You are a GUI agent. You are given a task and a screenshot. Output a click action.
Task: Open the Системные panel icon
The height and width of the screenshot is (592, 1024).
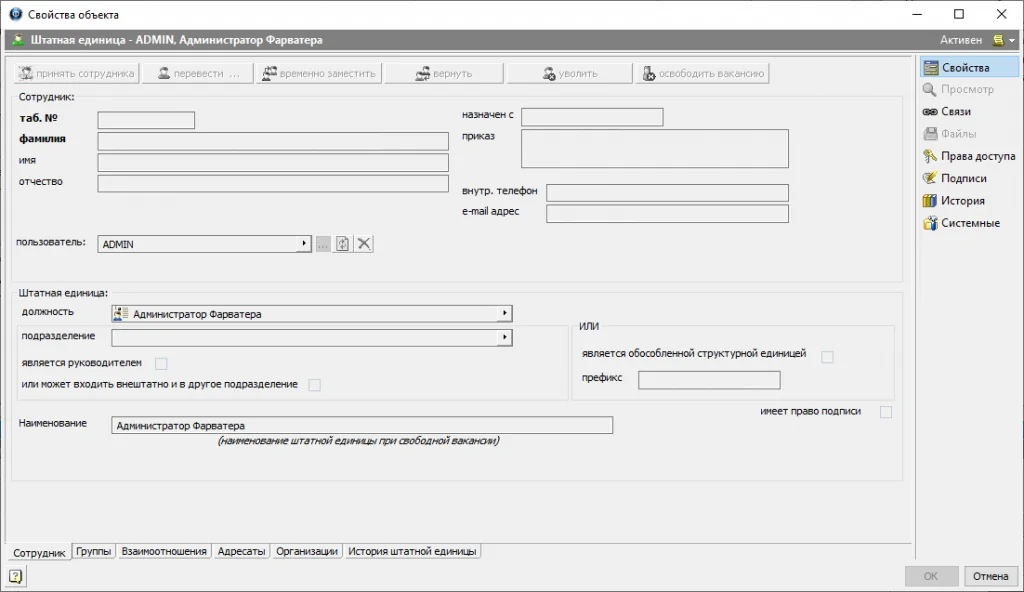pos(929,223)
